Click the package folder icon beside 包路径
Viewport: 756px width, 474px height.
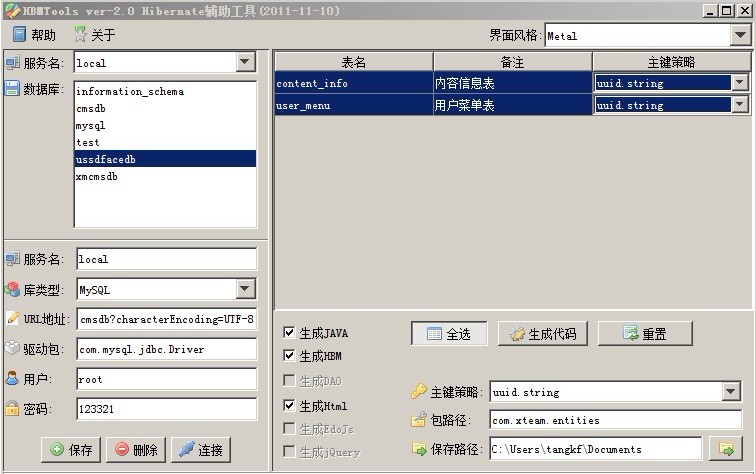[418, 420]
